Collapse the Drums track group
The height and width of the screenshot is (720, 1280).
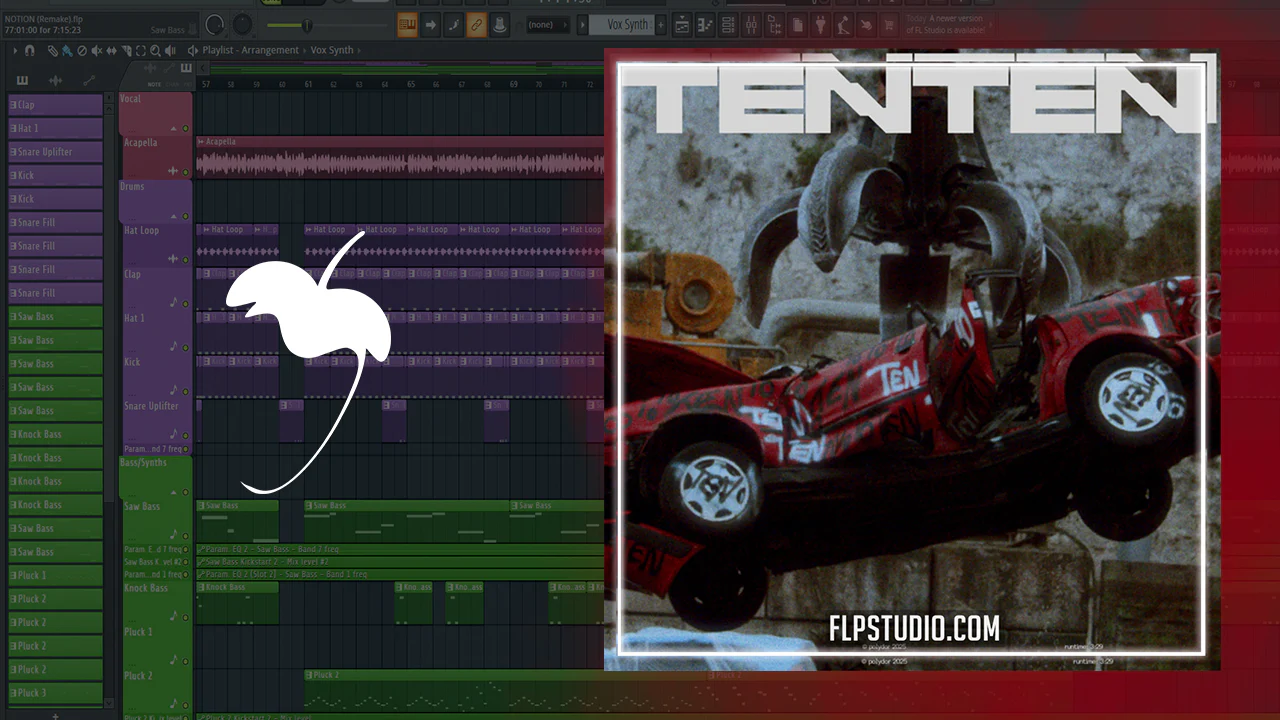[x=174, y=216]
